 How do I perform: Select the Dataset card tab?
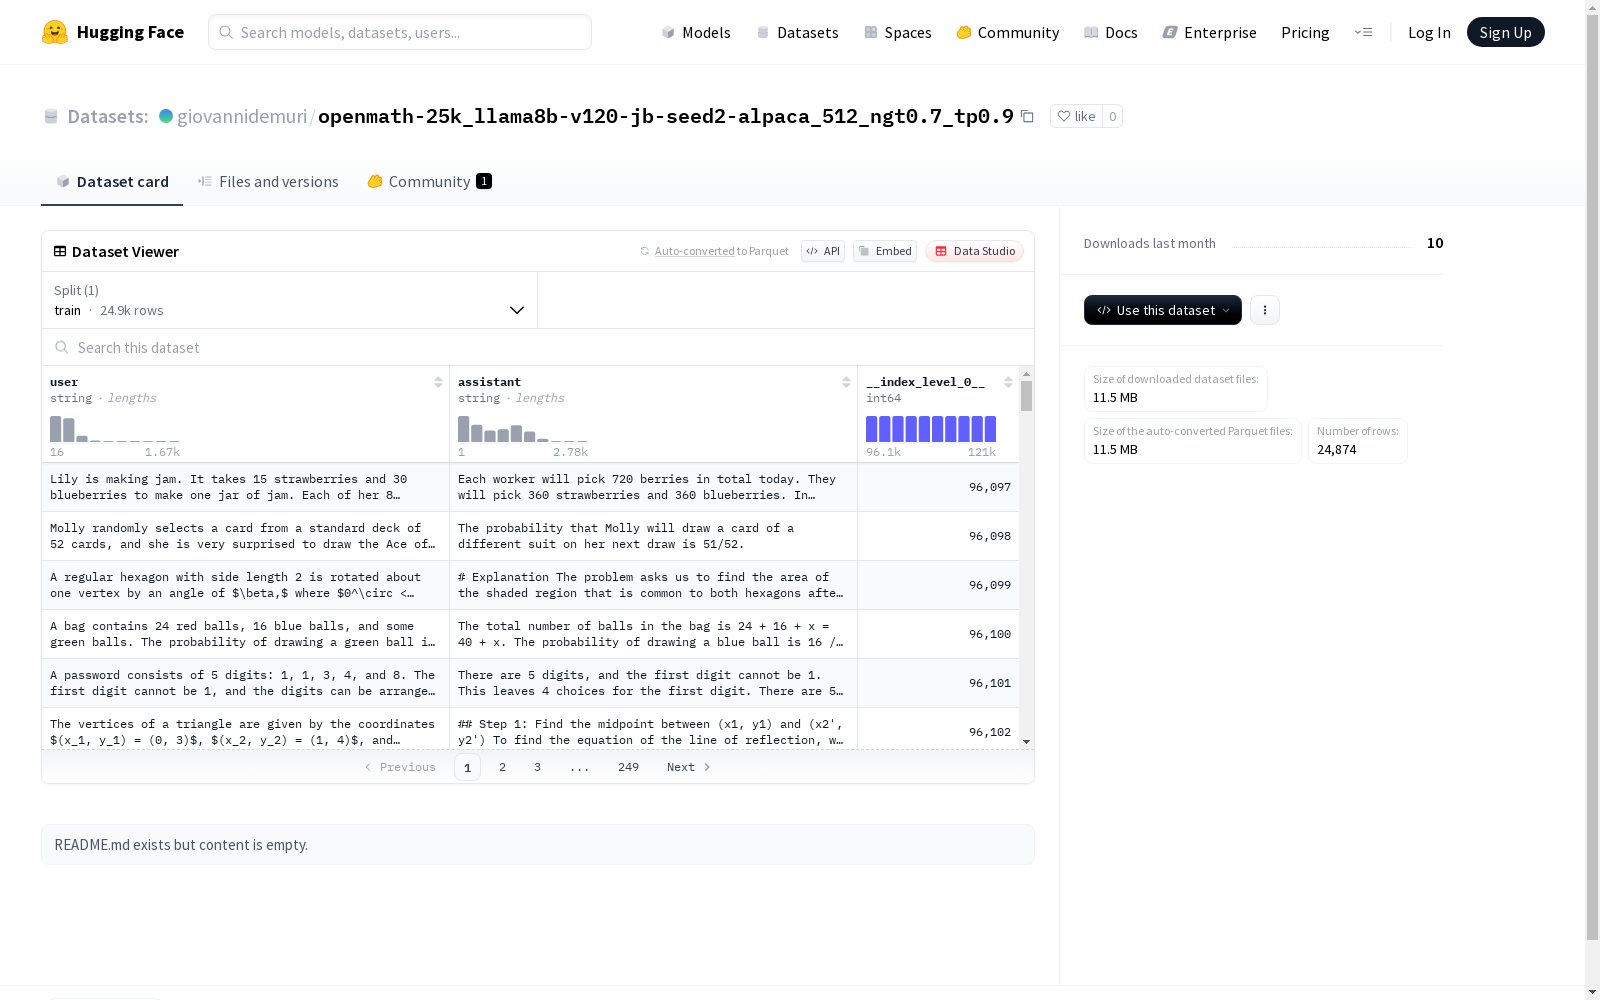(x=112, y=181)
